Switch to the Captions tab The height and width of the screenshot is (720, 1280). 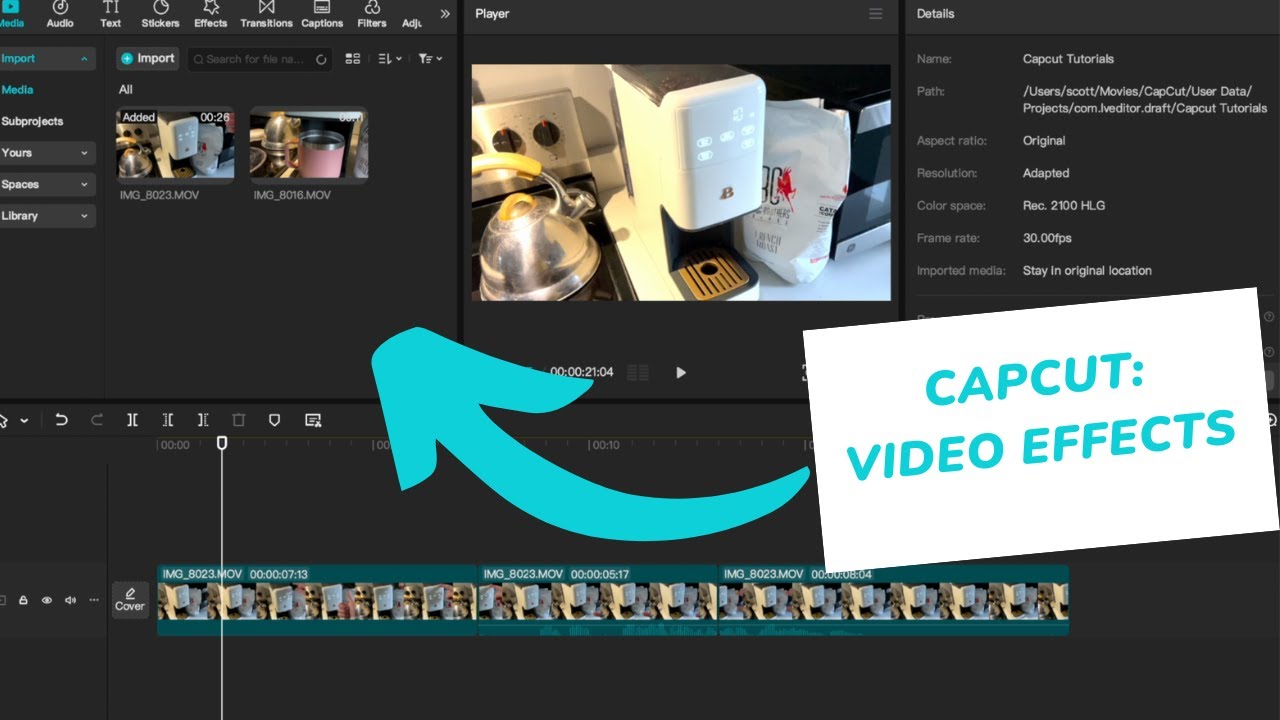click(x=322, y=14)
